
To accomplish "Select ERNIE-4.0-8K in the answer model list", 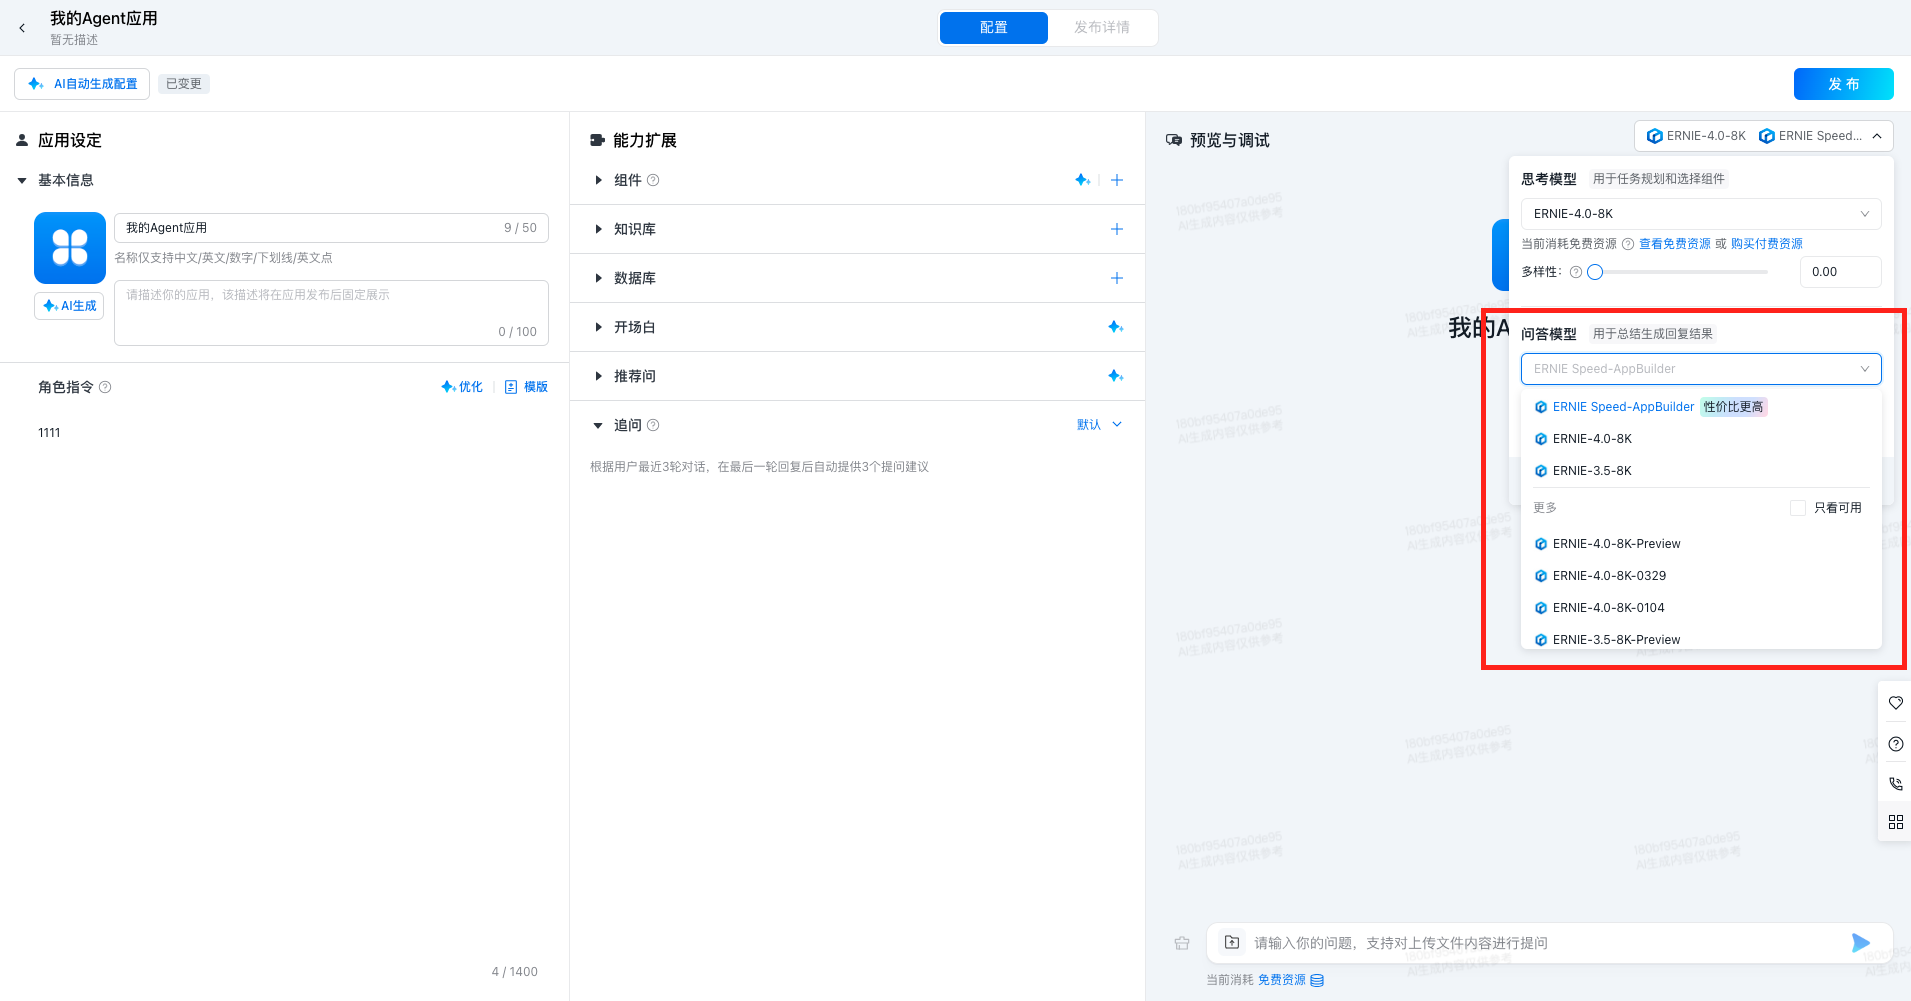I will (x=1701, y=439).
